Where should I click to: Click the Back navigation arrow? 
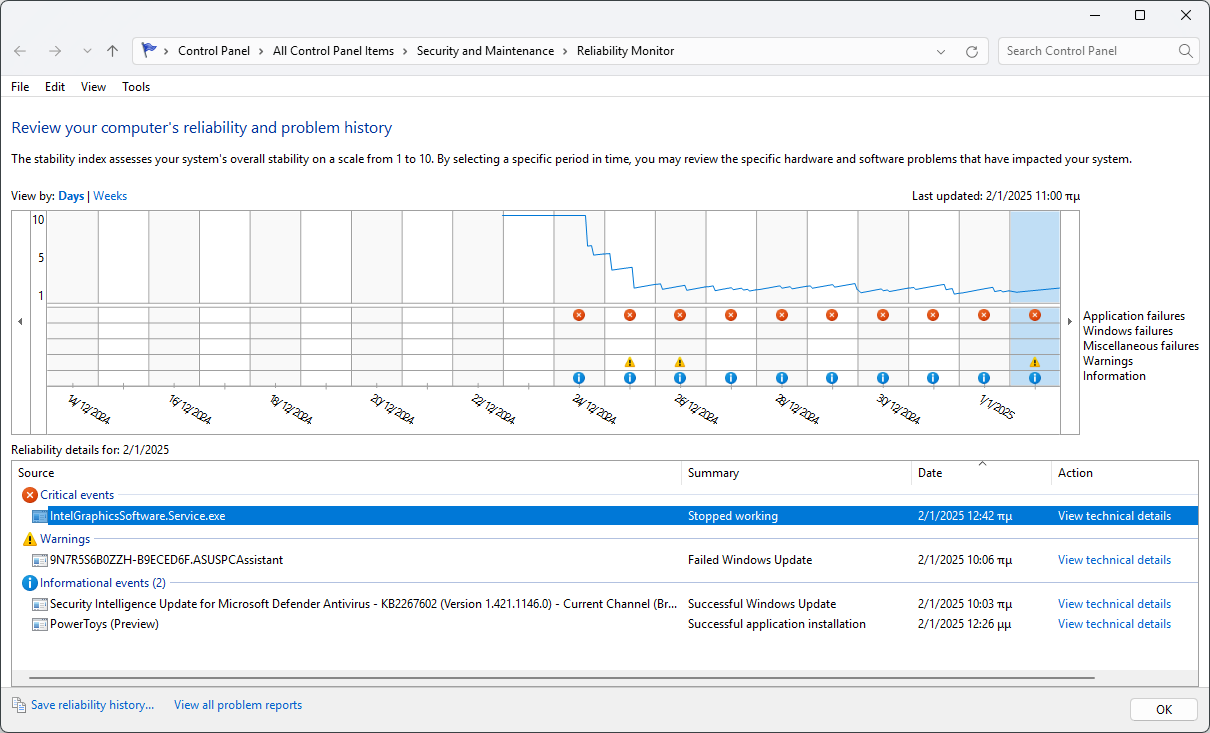tap(20, 51)
